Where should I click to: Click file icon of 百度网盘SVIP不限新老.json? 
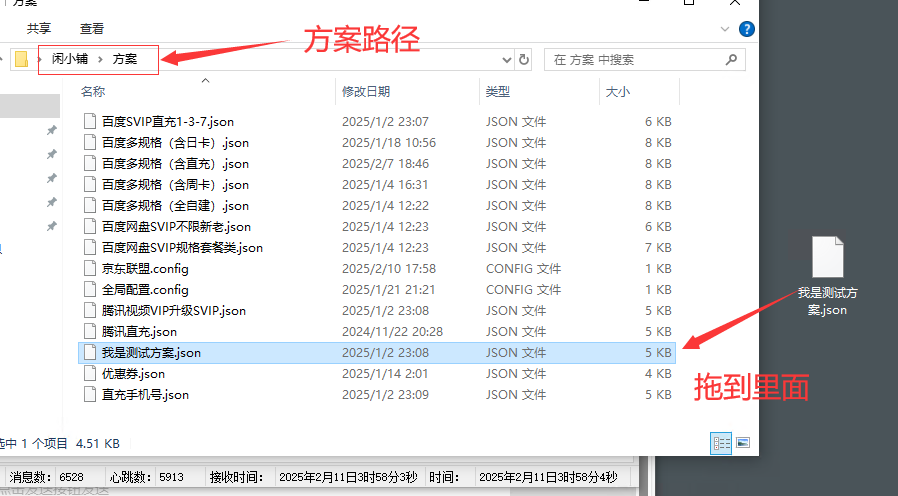[x=90, y=227]
